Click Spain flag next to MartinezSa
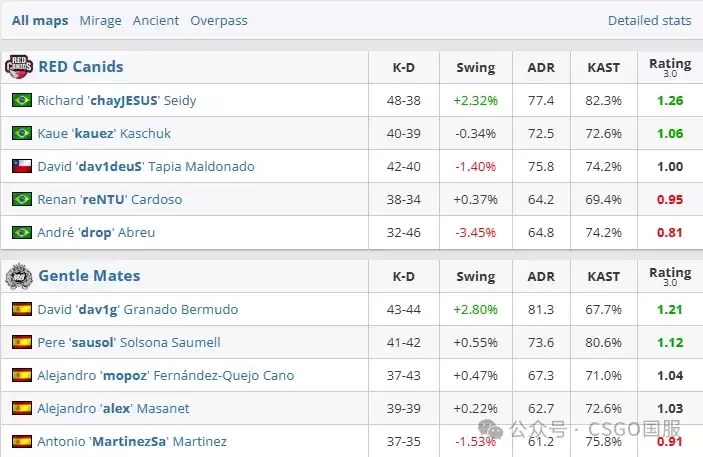This screenshot has width=703, height=457. [22, 441]
